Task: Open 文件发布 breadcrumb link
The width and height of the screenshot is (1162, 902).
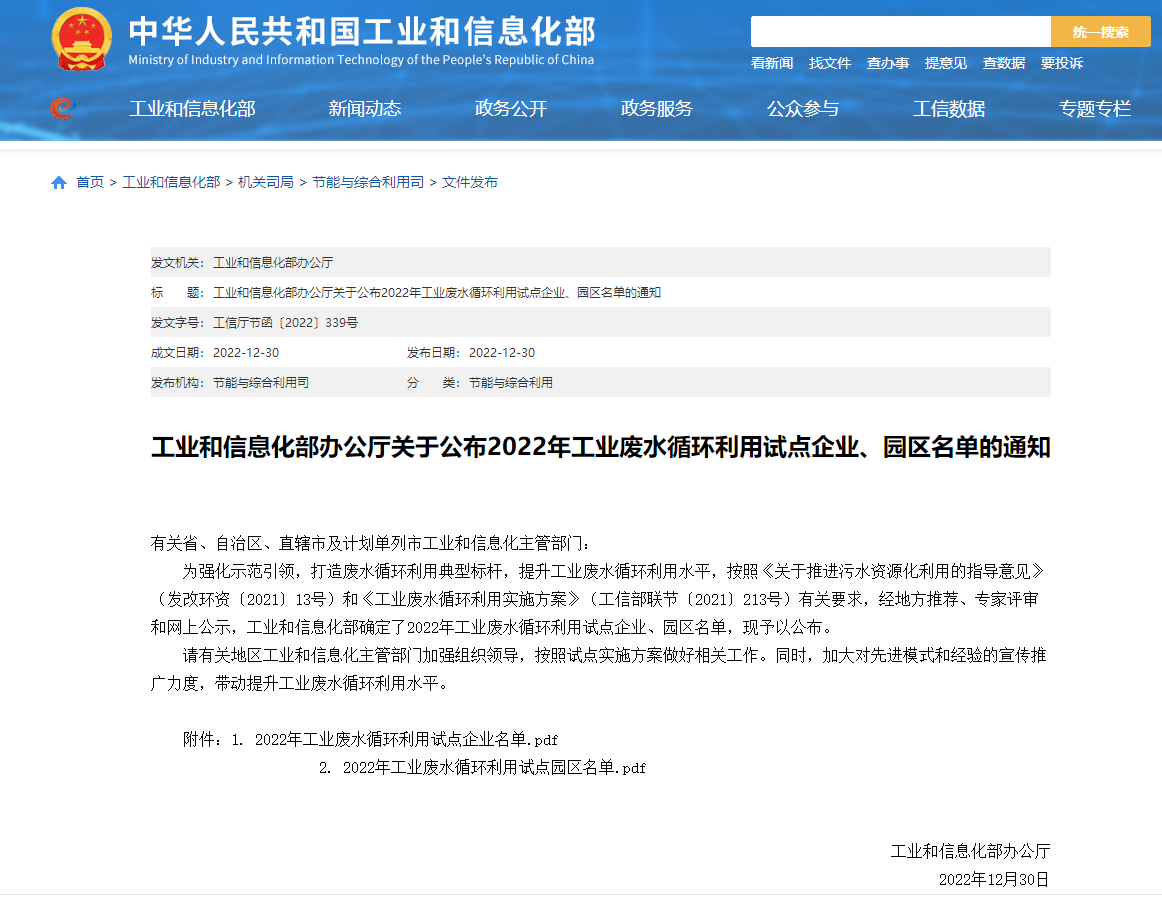Action: click(x=469, y=182)
